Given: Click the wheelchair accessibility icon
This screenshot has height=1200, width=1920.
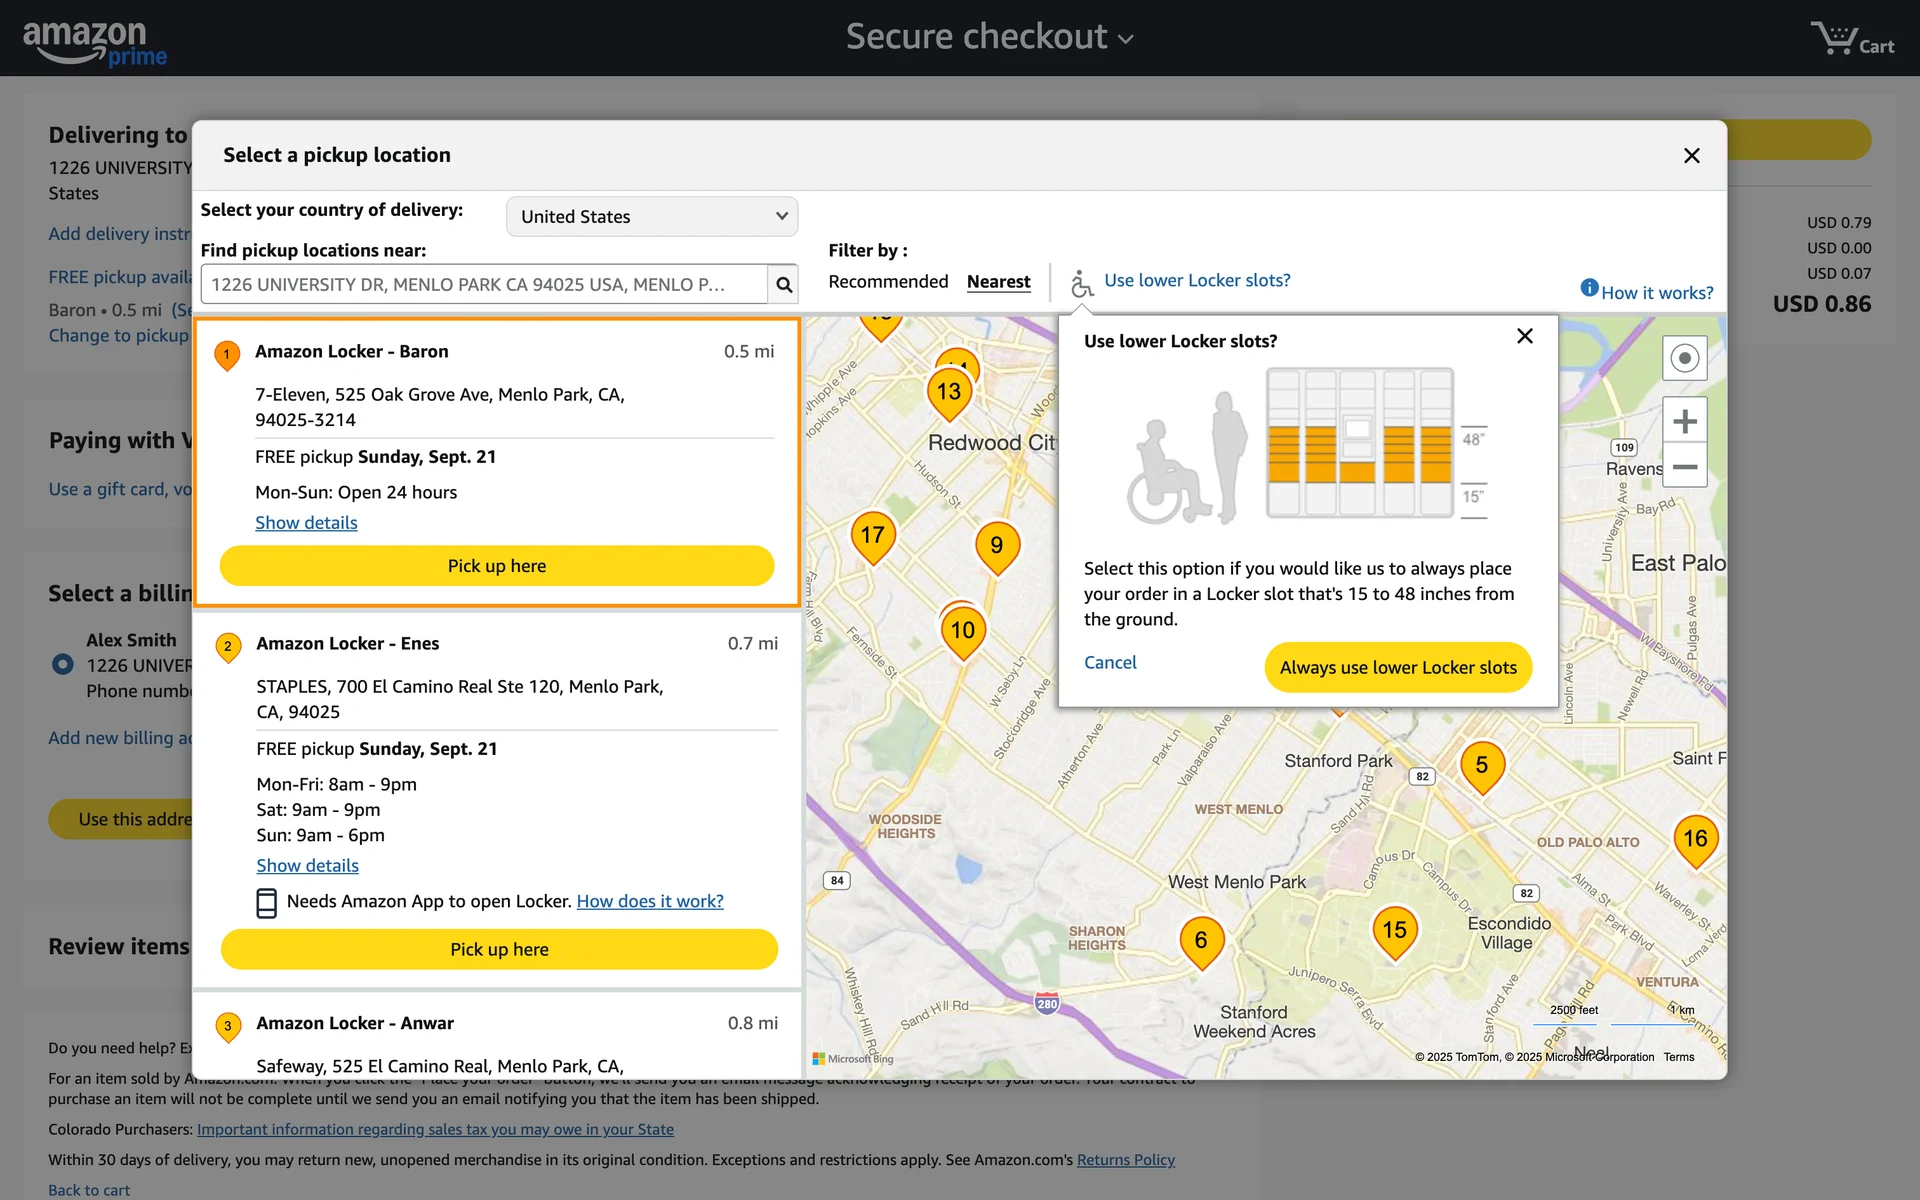Looking at the screenshot, I should (x=1081, y=283).
